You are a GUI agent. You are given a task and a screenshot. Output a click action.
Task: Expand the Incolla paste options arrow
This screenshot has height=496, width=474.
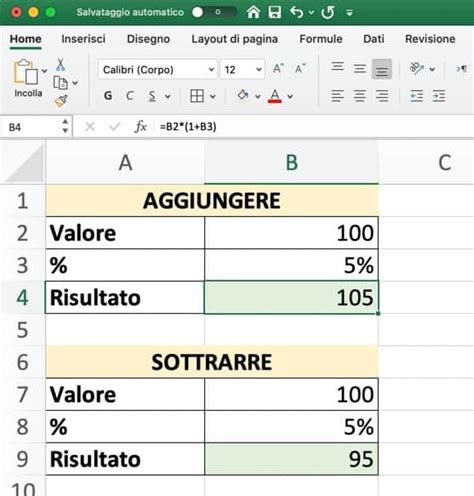[x=44, y=71]
